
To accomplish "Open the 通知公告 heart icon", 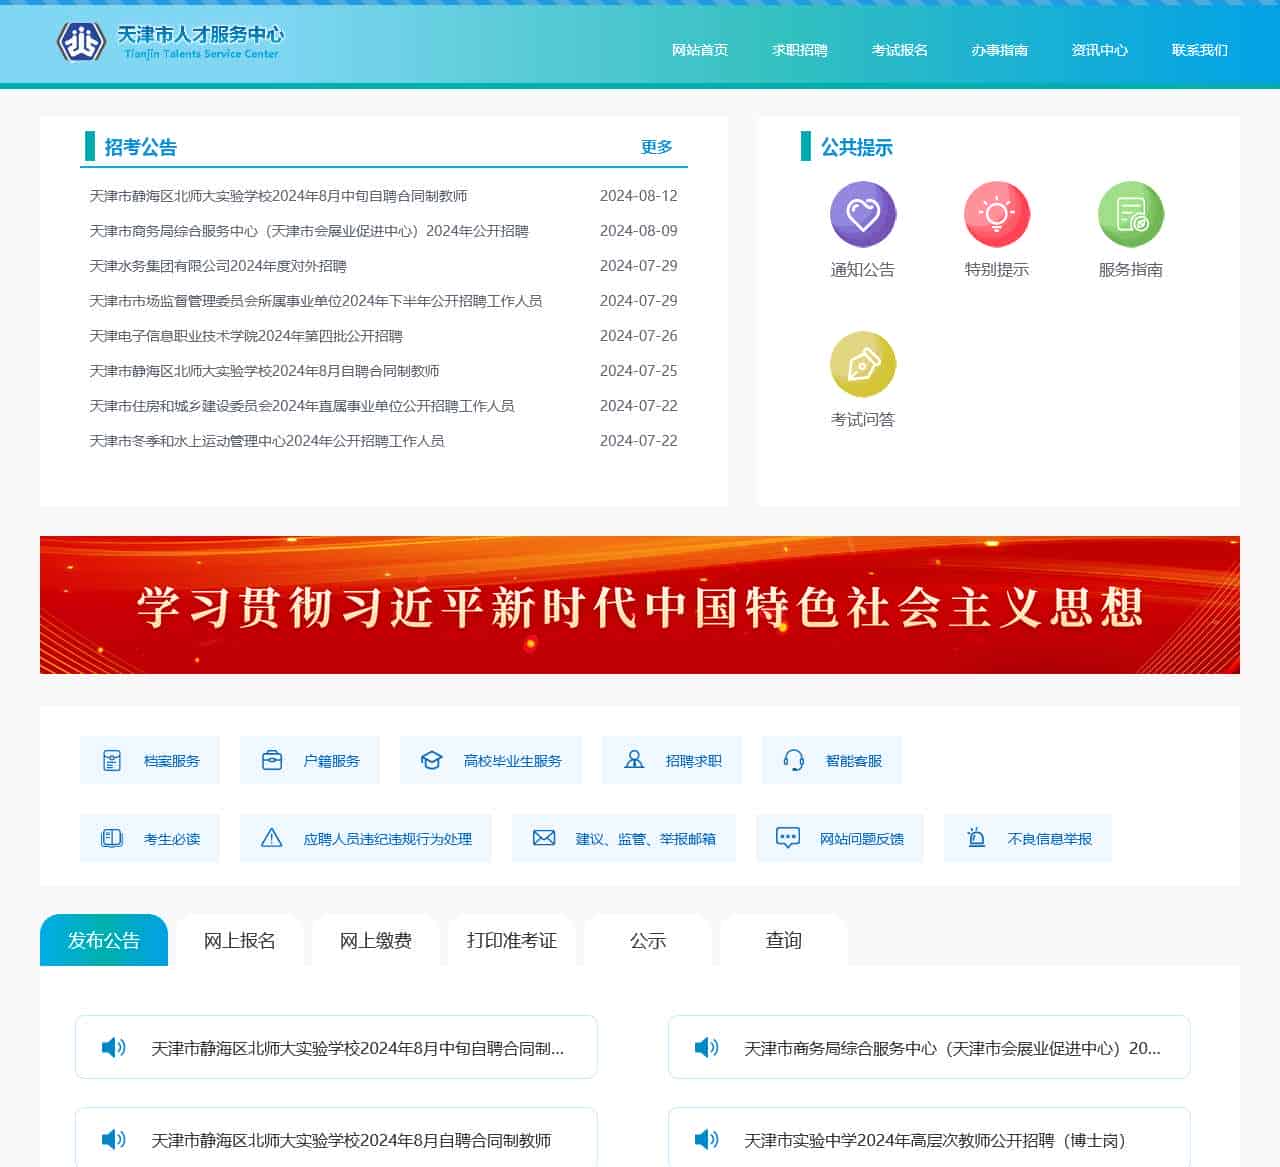I will click(863, 213).
